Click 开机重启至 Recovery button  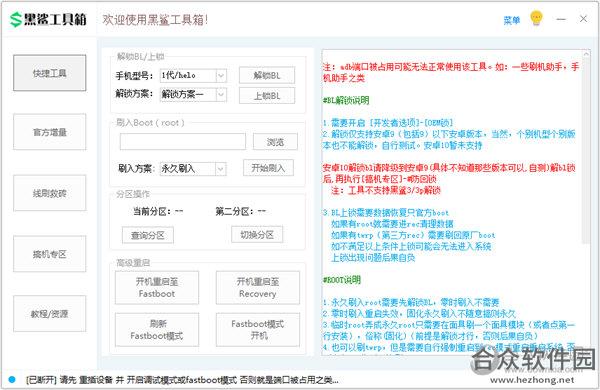258,288
